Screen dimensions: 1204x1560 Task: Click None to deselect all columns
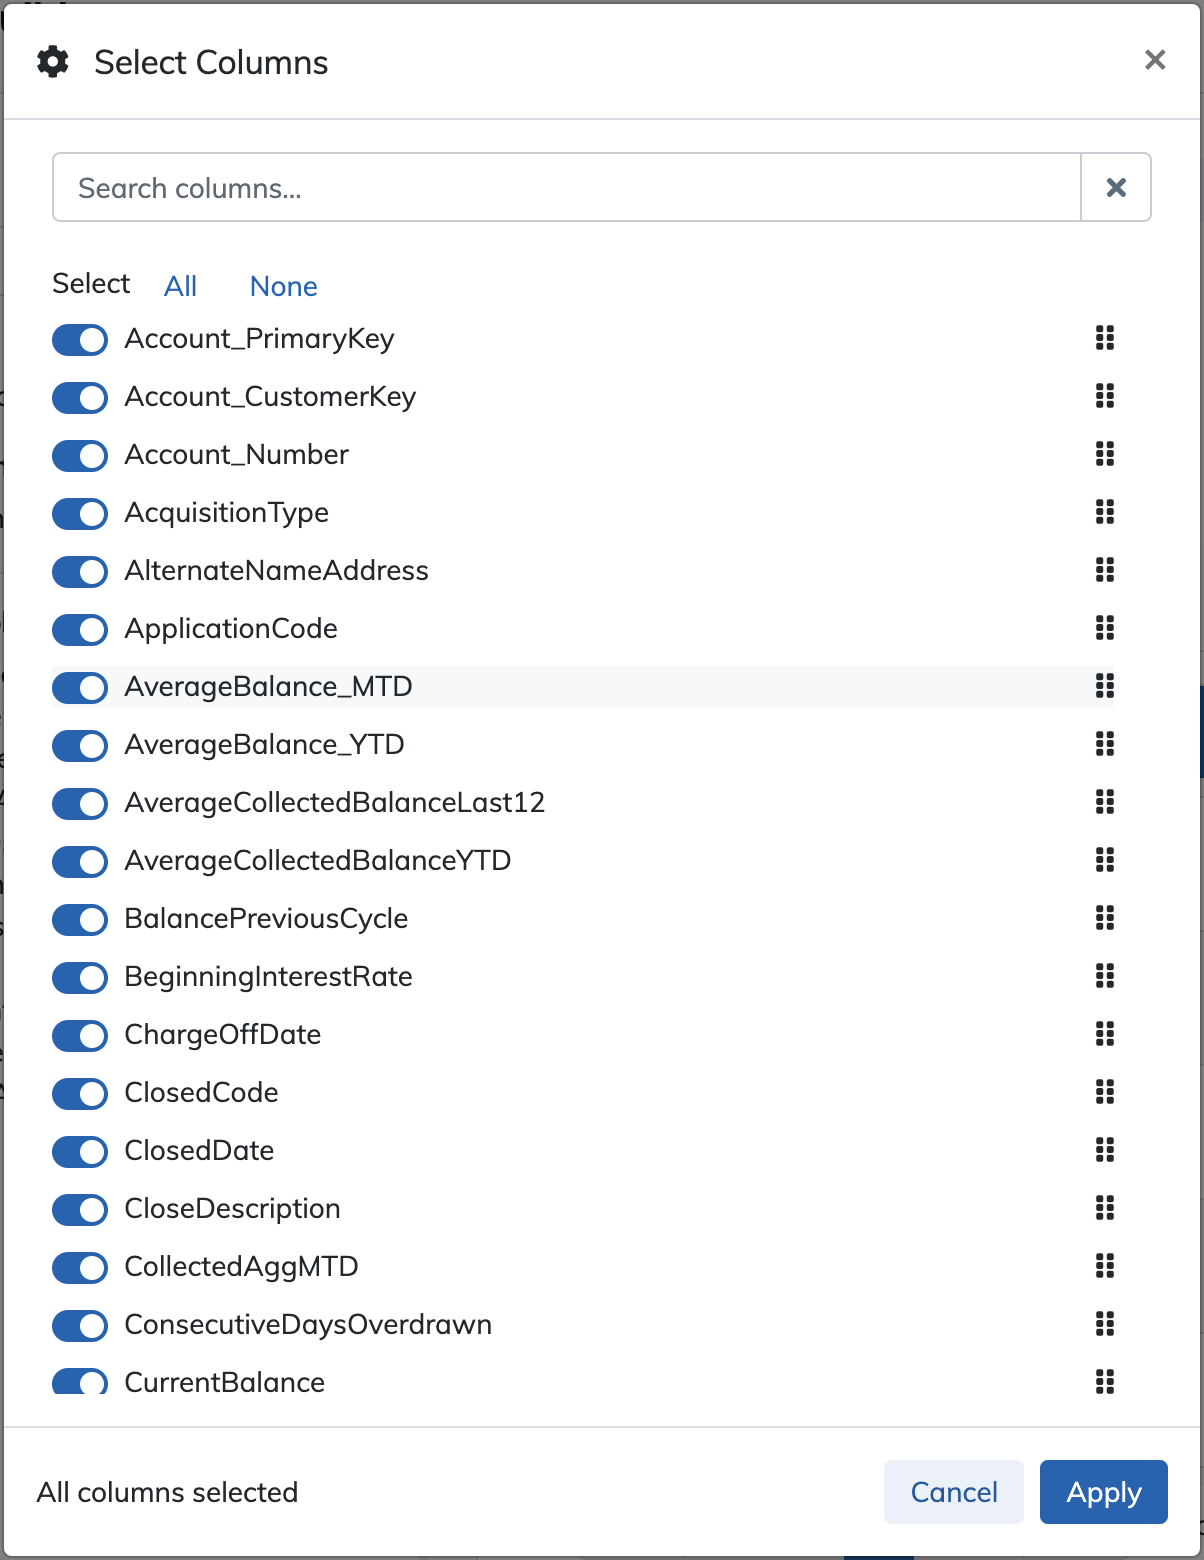point(284,286)
